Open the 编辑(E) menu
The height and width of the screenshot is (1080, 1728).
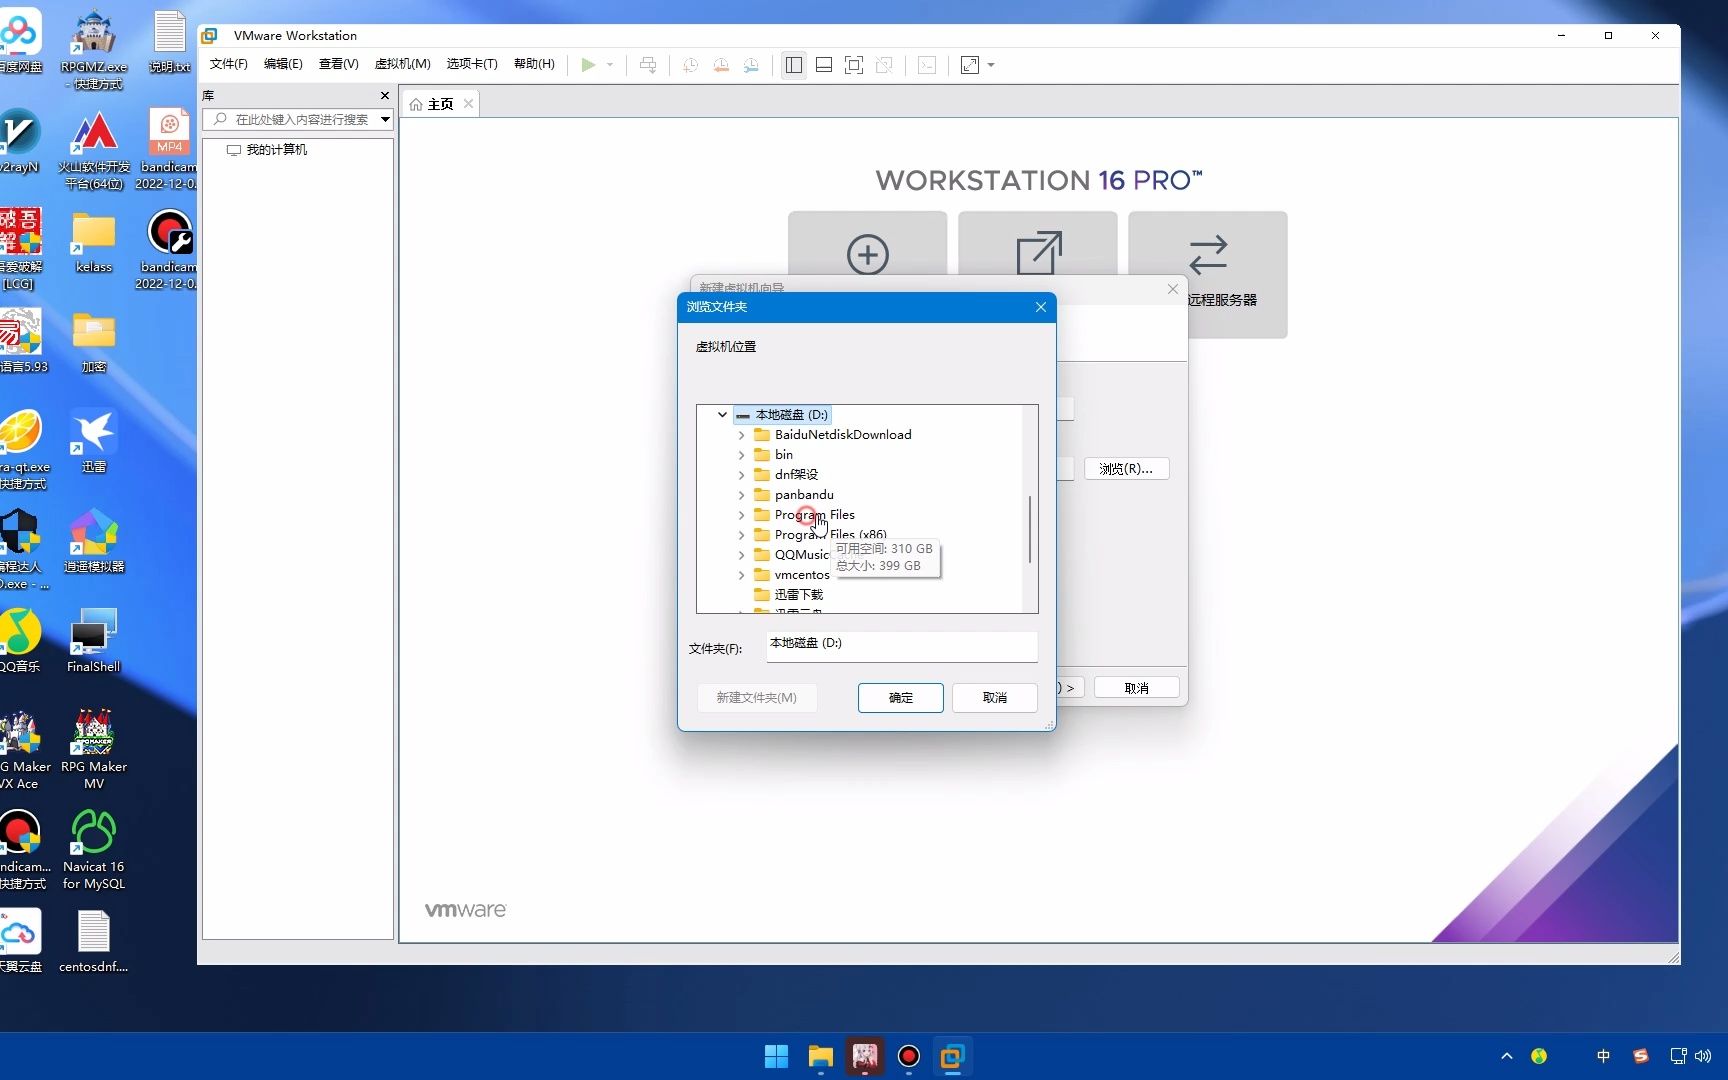(283, 64)
